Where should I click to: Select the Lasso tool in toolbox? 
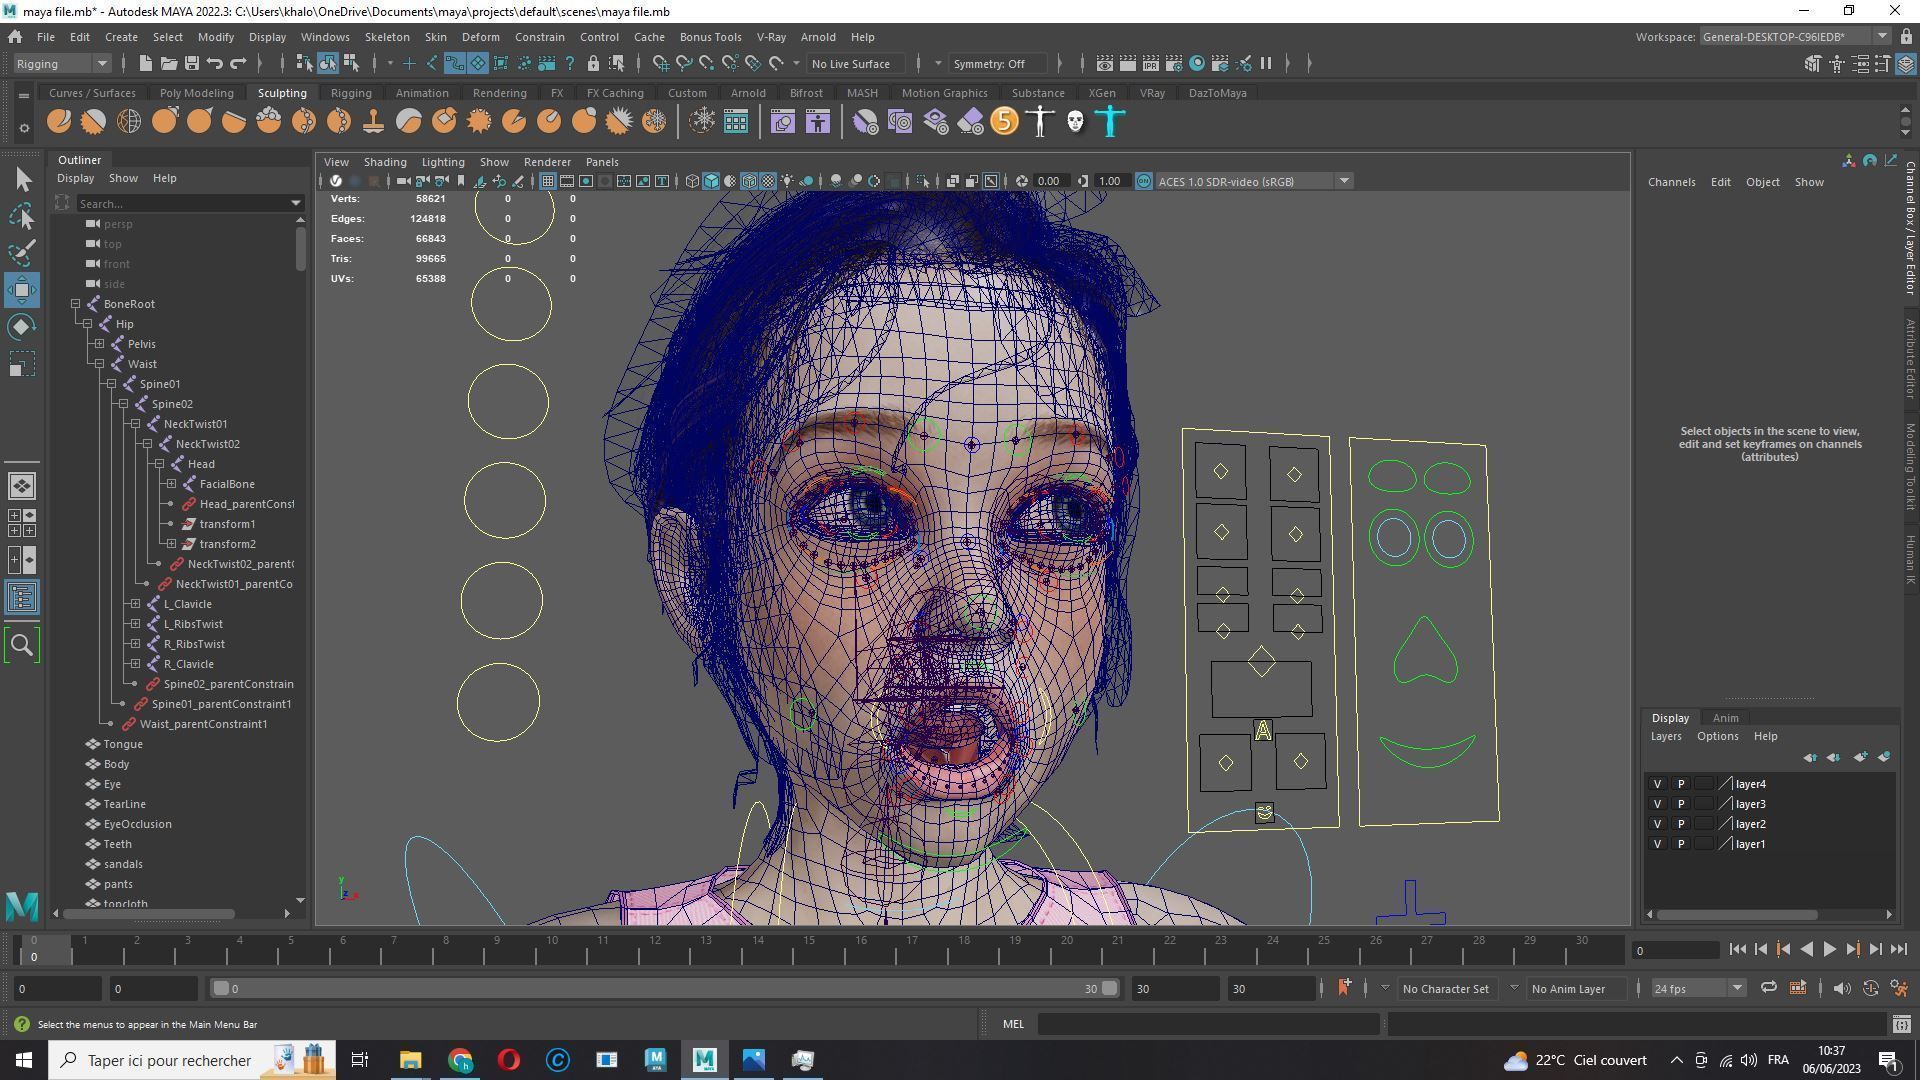[22, 216]
